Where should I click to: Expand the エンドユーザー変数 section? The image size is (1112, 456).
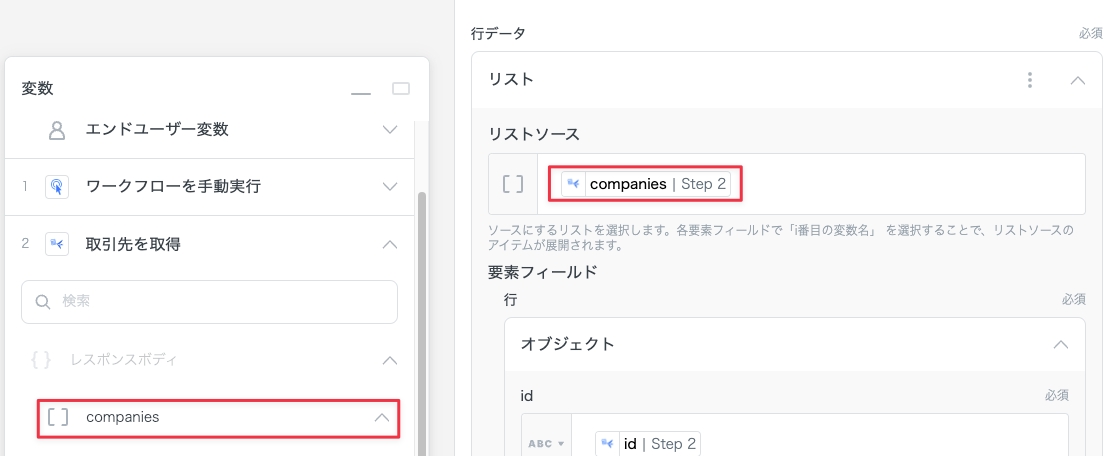click(x=390, y=129)
